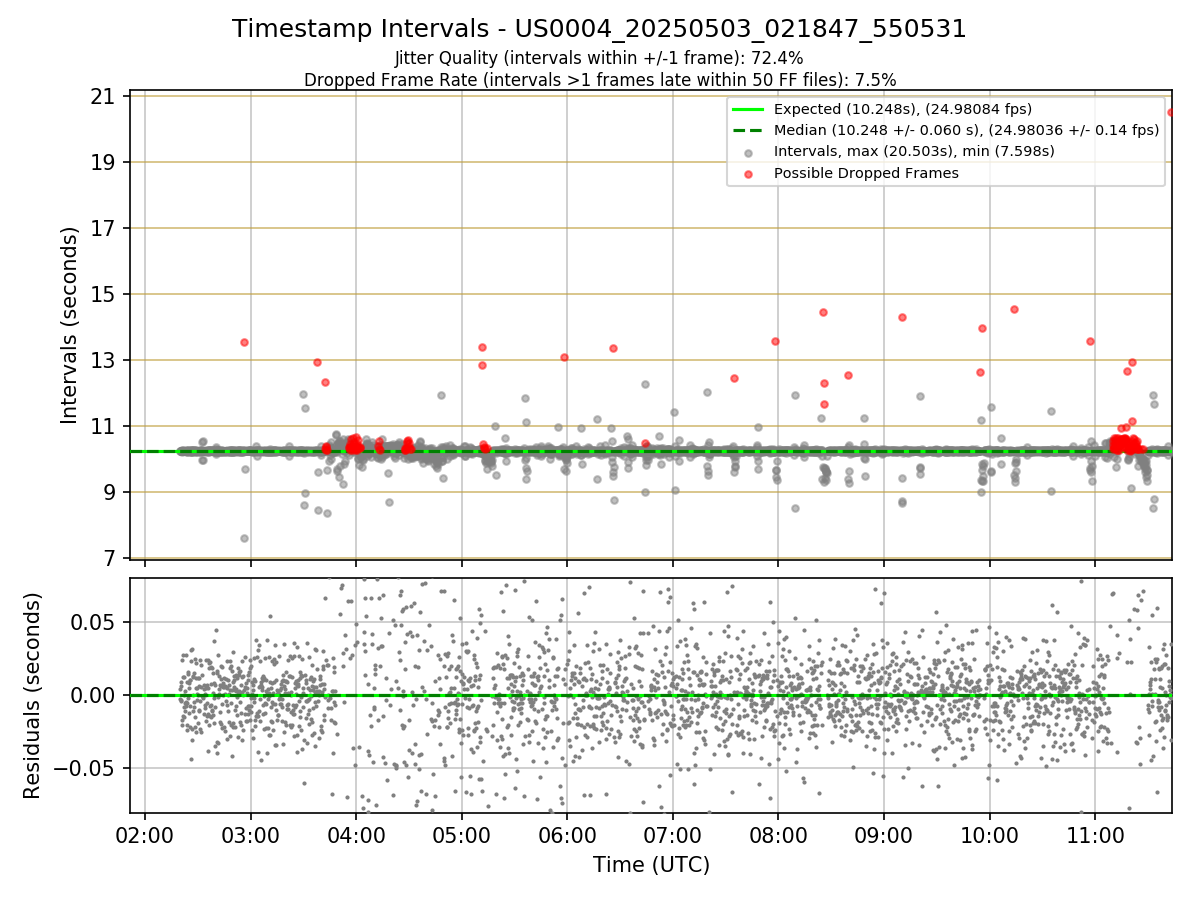The image size is (1200, 900).
Task: Click legend entry 'Expected (10.248s), (24.98084 fps)'
Action: (903, 109)
